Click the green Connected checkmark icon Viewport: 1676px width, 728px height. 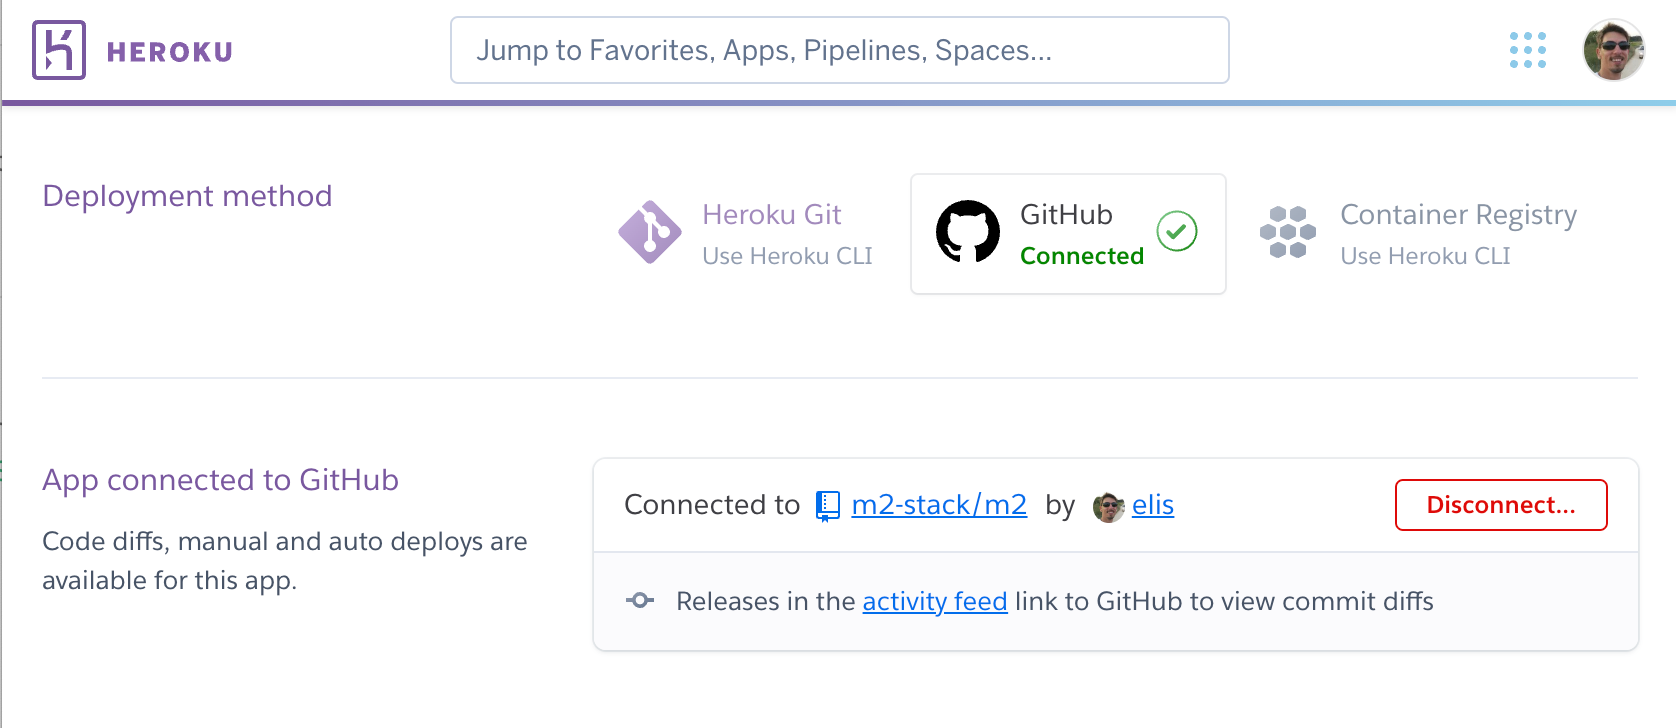[x=1177, y=231]
